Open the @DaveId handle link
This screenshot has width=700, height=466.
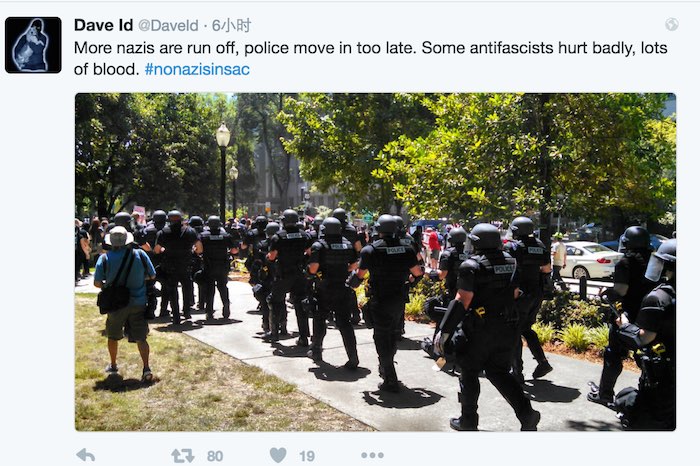(x=168, y=25)
